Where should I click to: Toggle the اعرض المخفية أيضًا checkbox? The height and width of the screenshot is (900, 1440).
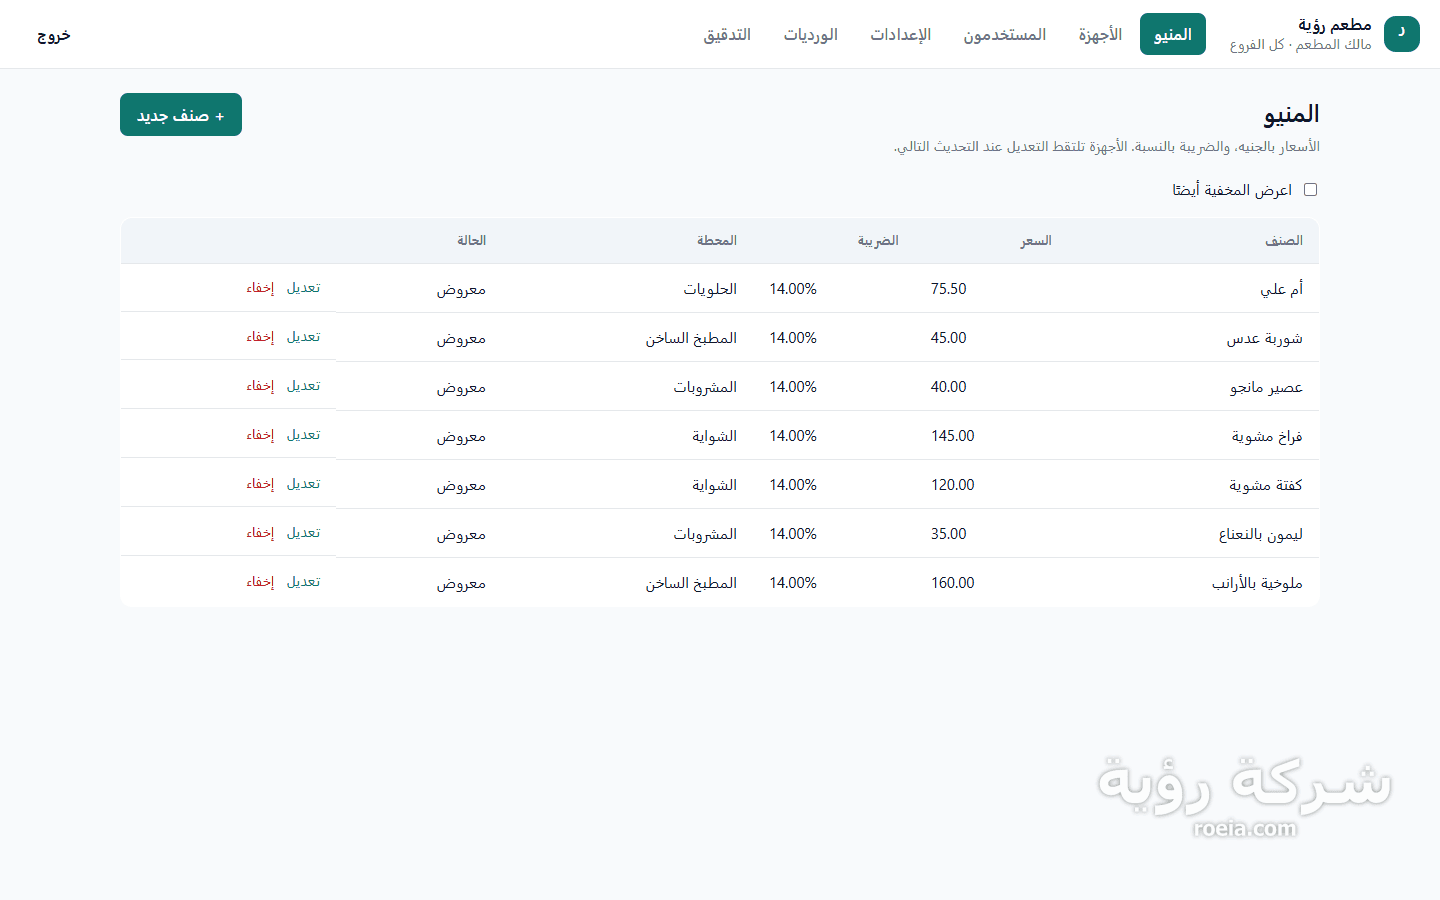tap(1310, 190)
